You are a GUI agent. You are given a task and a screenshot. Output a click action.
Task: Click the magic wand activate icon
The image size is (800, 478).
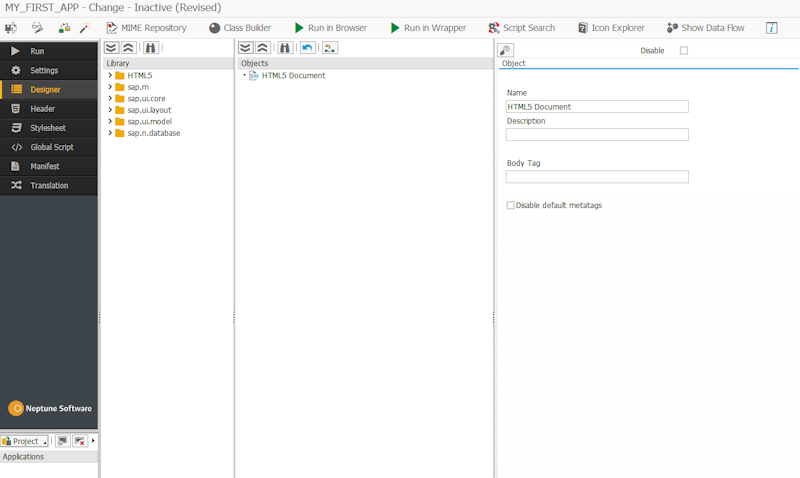click(85, 28)
